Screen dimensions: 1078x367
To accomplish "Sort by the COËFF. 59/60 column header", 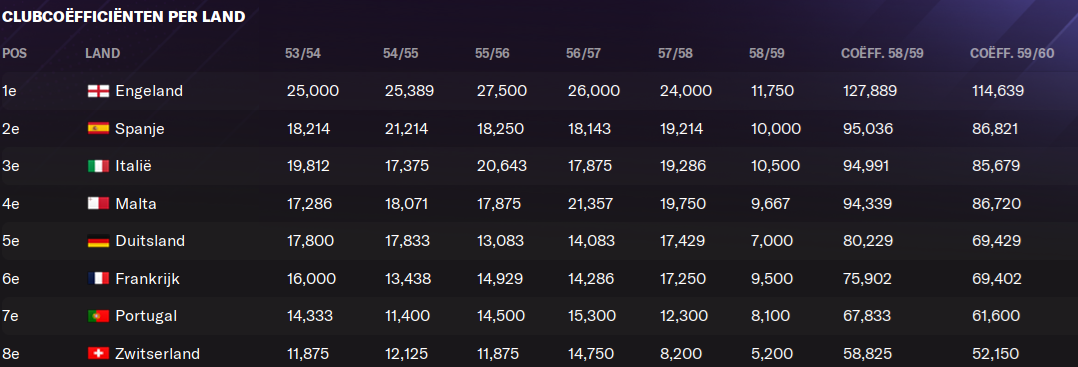I will 1012,54.
